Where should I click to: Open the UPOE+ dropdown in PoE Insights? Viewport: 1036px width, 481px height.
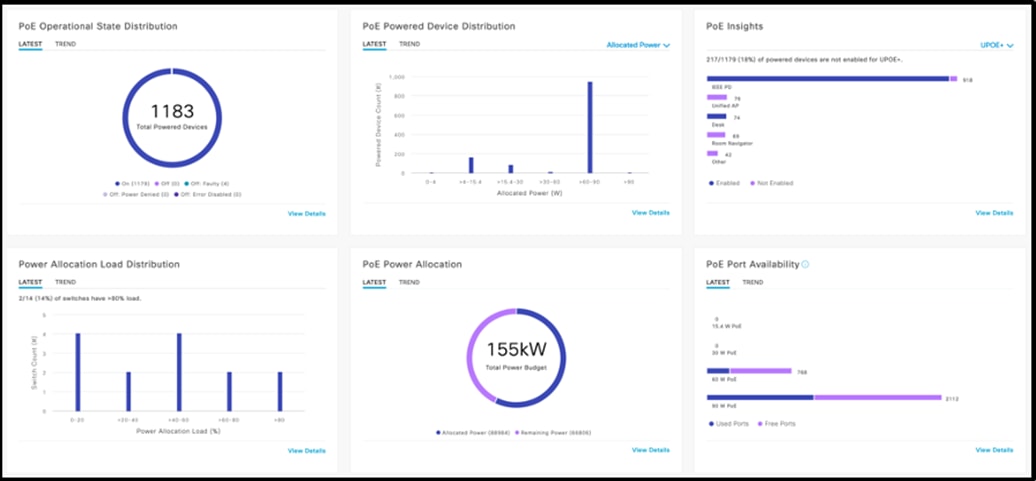996,45
